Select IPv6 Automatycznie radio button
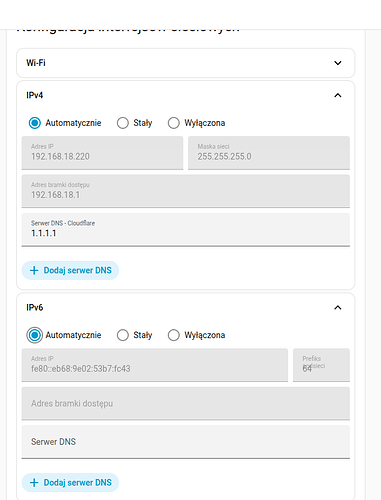Screen dimensions: 381x500 35,335
